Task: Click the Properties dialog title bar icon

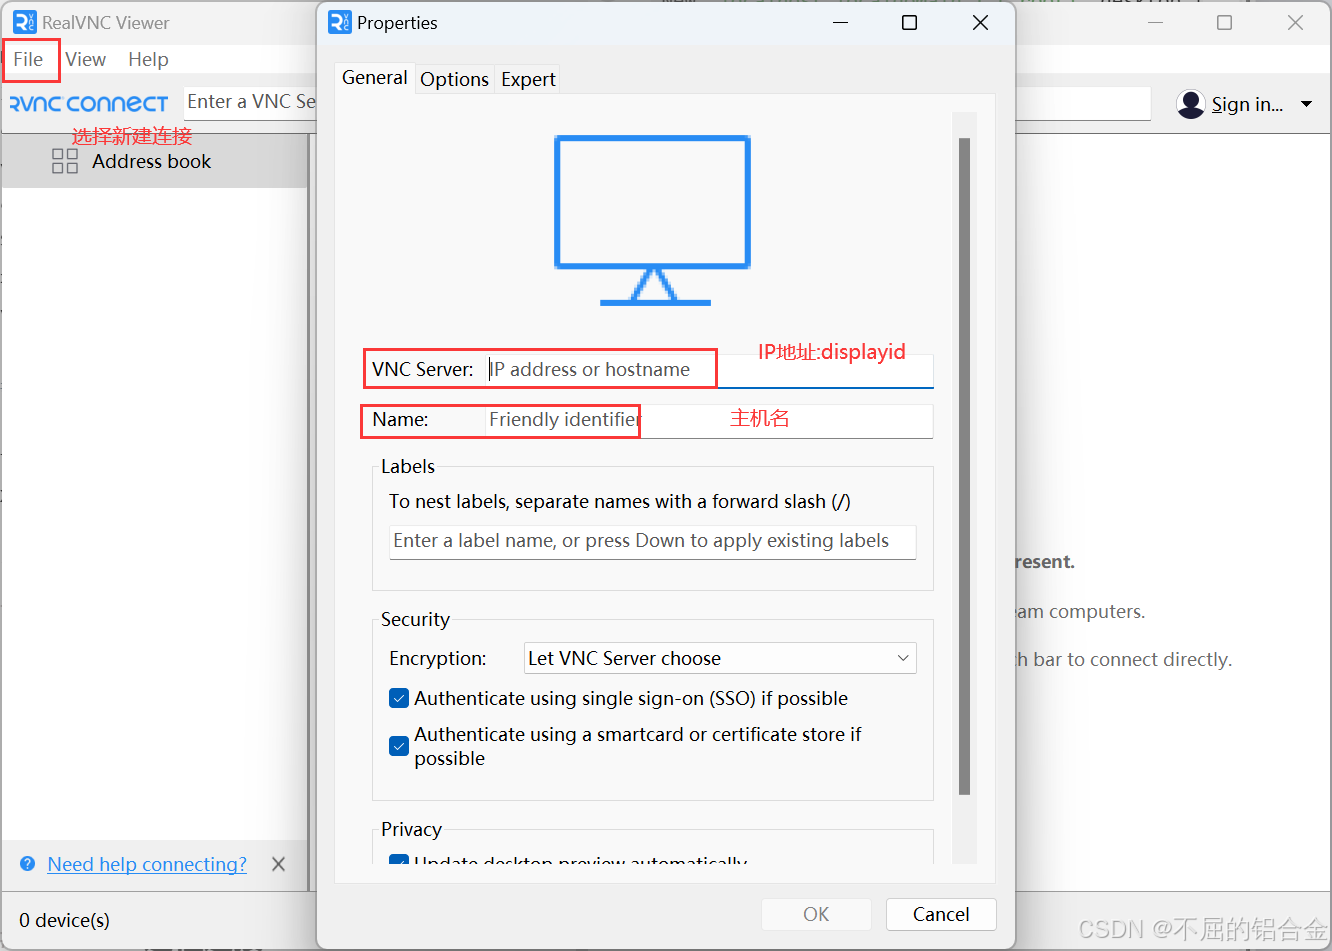Action: point(340,22)
